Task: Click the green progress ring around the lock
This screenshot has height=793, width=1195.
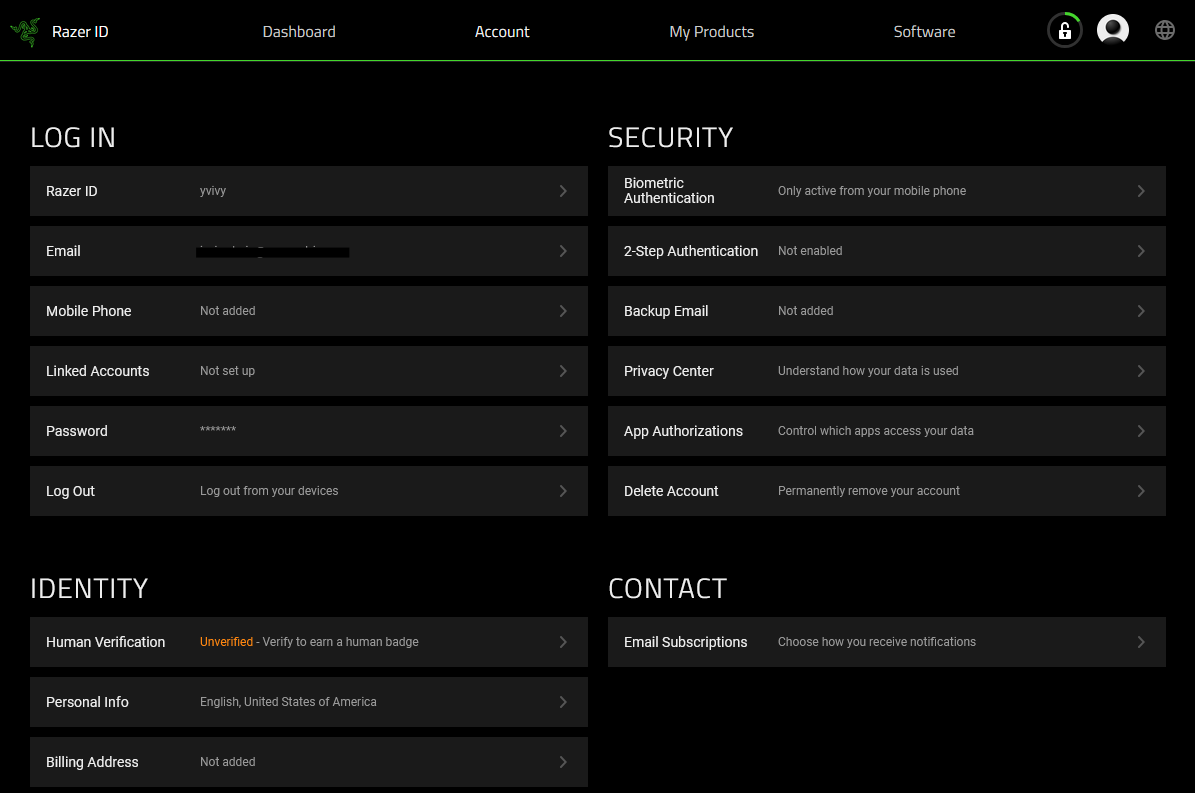Action: (1075, 17)
